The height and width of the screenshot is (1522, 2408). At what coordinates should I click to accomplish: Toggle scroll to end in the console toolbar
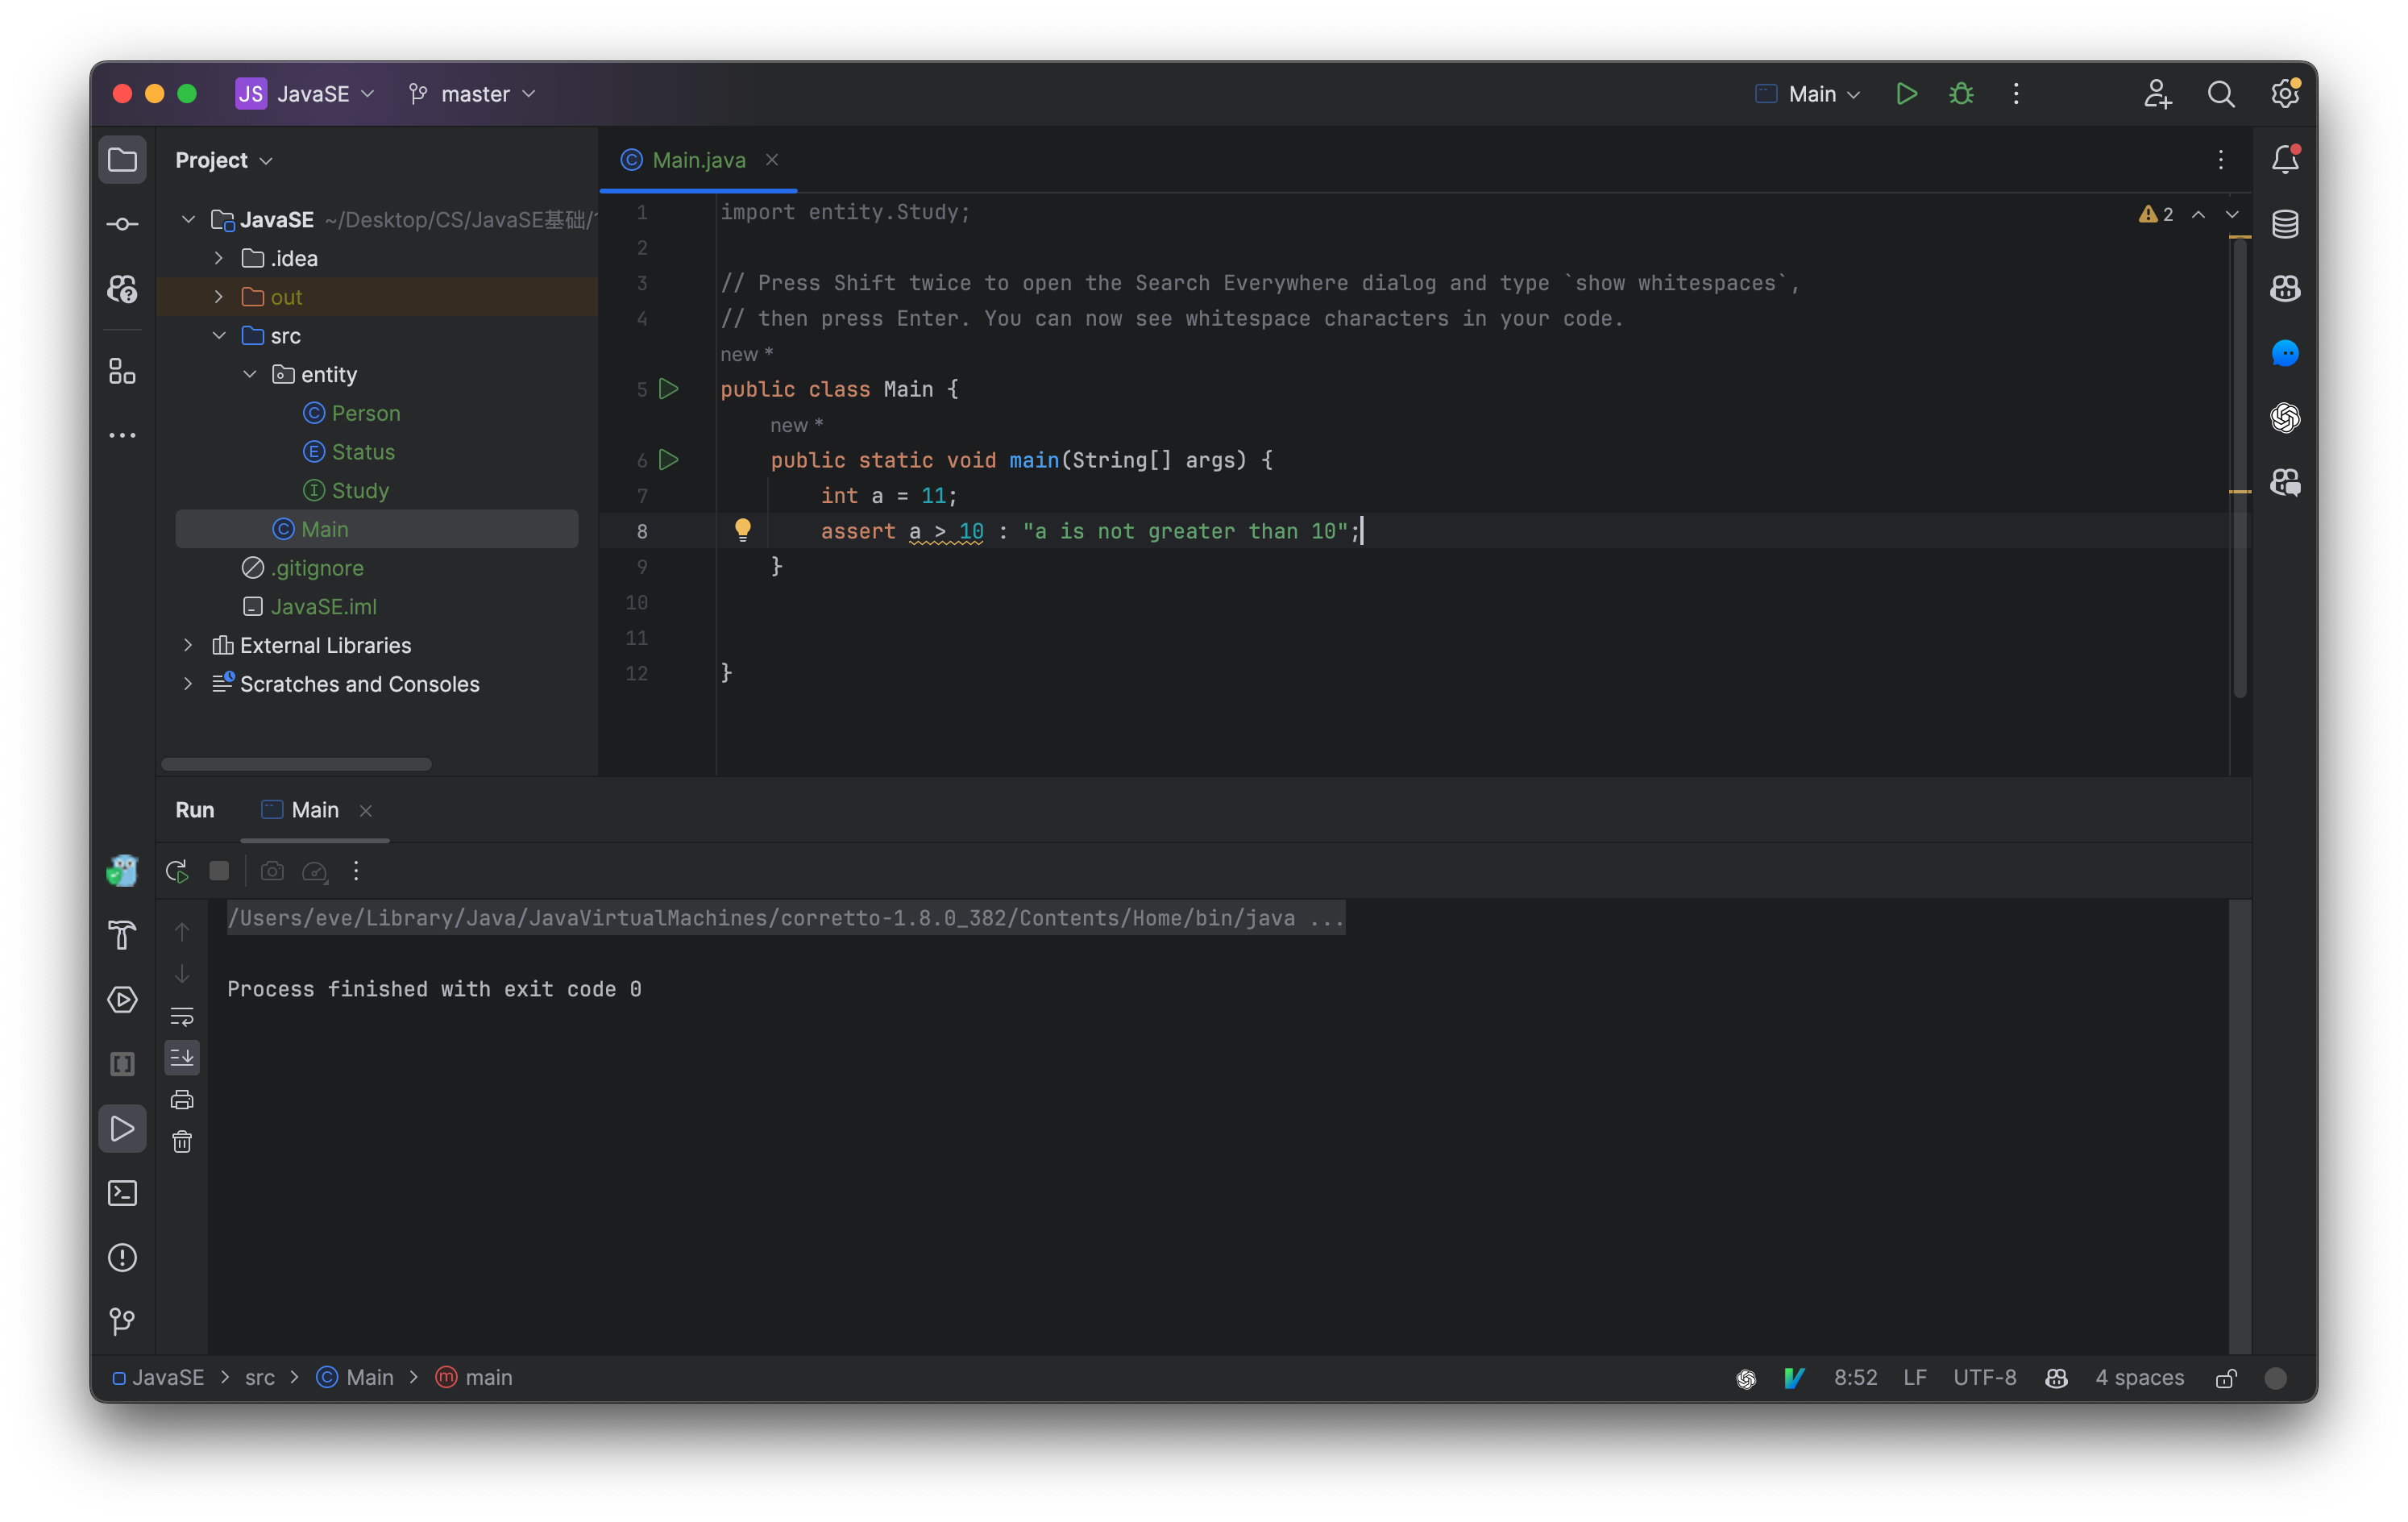[182, 1058]
